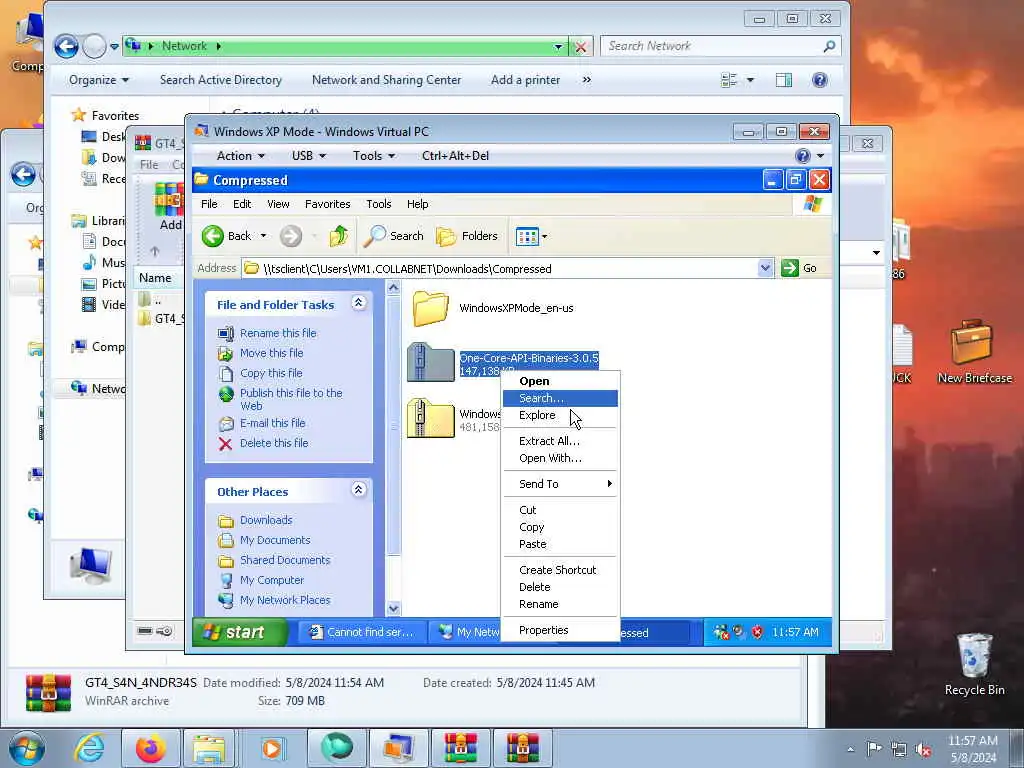This screenshot has height=768, width=1024.
Task: Choose Rename in context menu
Action: (x=560, y=604)
